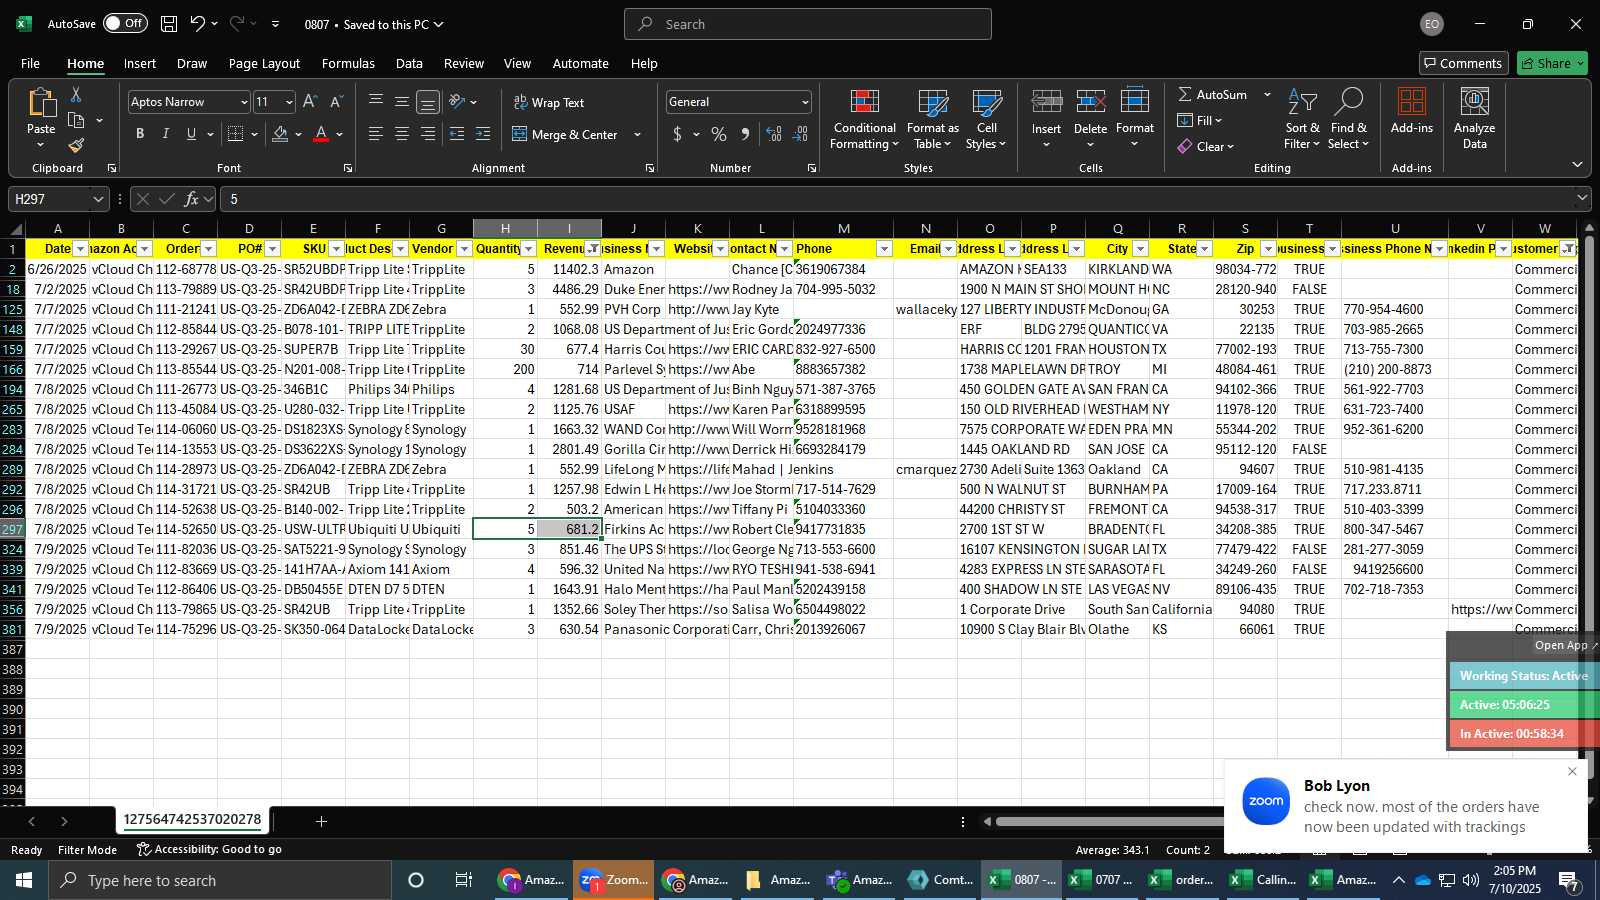Image resolution: width=1600 pixels, height=900 pixels.
Task: Toggle Bold formatting
Action: coord(140,134)
